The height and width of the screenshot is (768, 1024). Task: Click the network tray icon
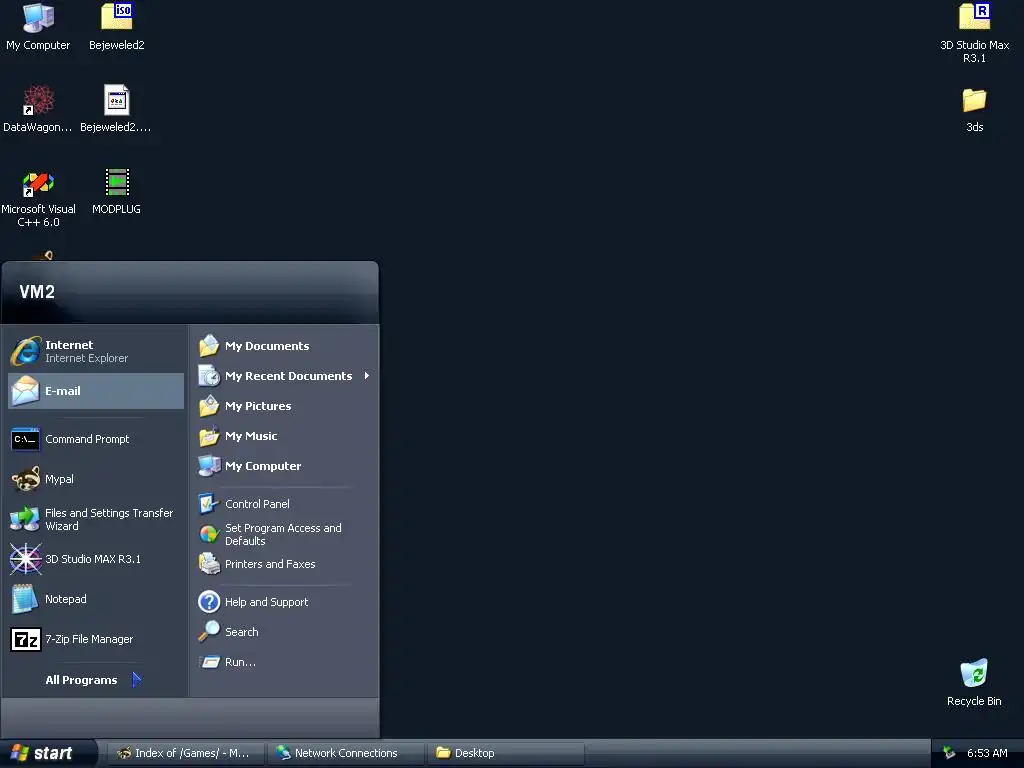click(950, 753)
